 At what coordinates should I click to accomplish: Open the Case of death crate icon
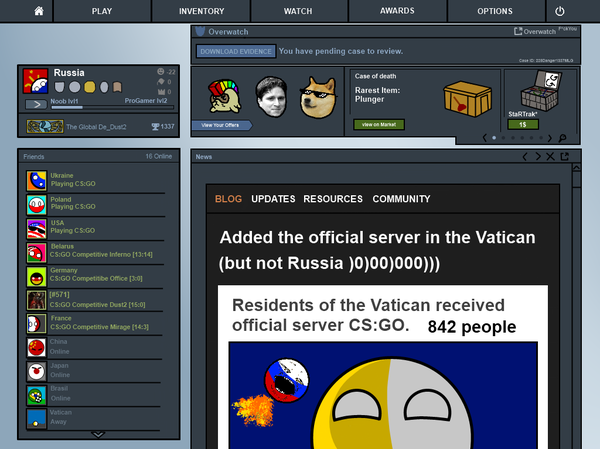(x=468, y=98)
